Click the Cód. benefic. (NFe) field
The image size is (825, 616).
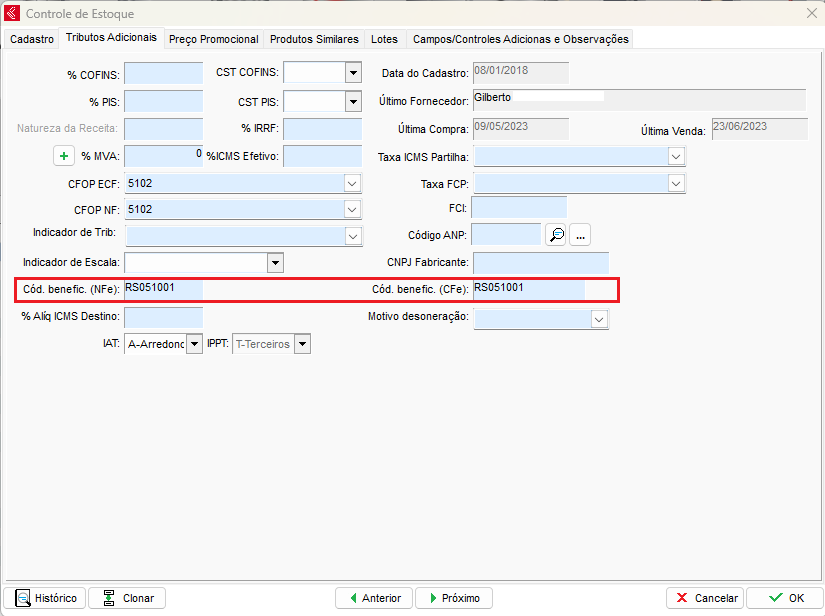coord(163,289)
